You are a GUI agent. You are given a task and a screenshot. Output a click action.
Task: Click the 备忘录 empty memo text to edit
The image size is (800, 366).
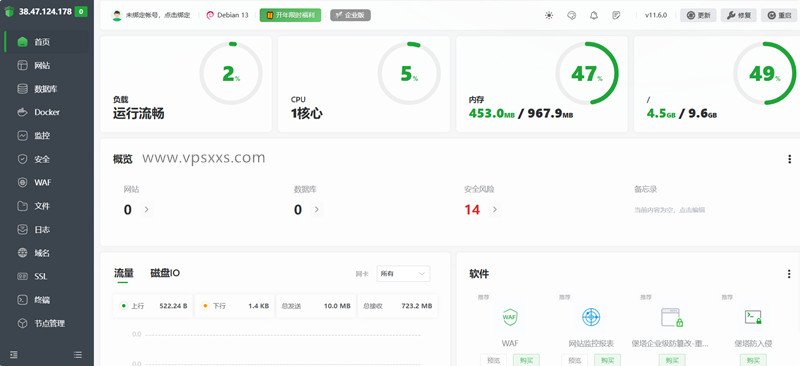point(669,210)
